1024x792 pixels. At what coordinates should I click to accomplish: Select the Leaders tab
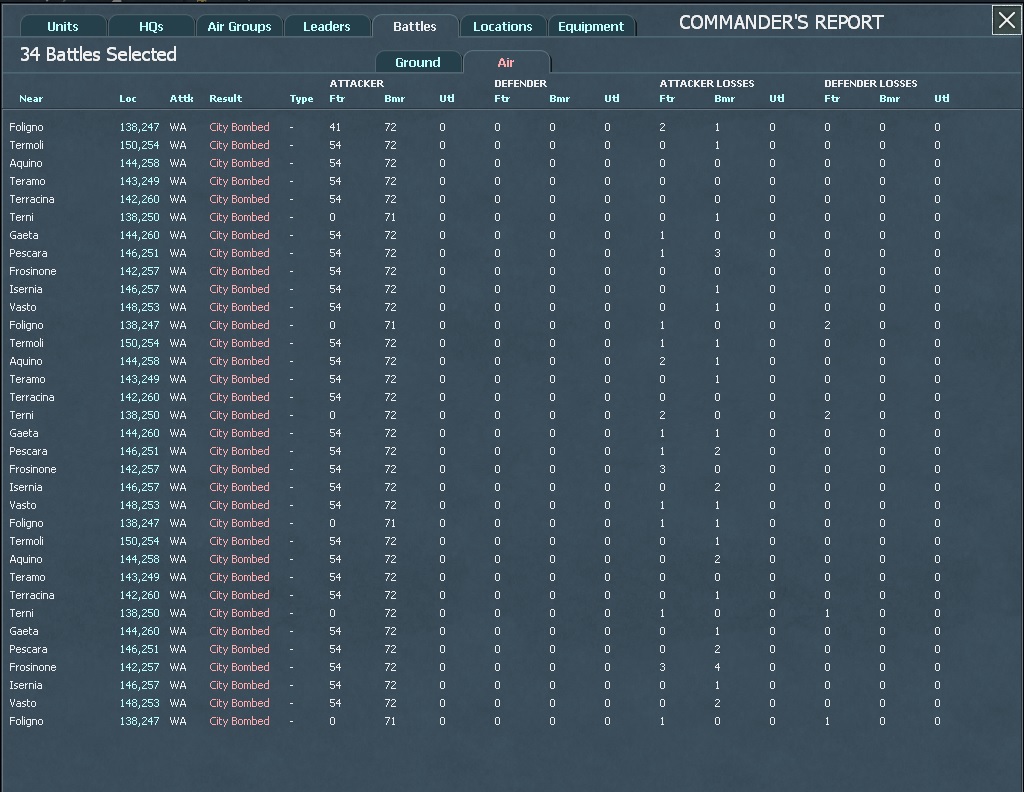click(327, 26)
